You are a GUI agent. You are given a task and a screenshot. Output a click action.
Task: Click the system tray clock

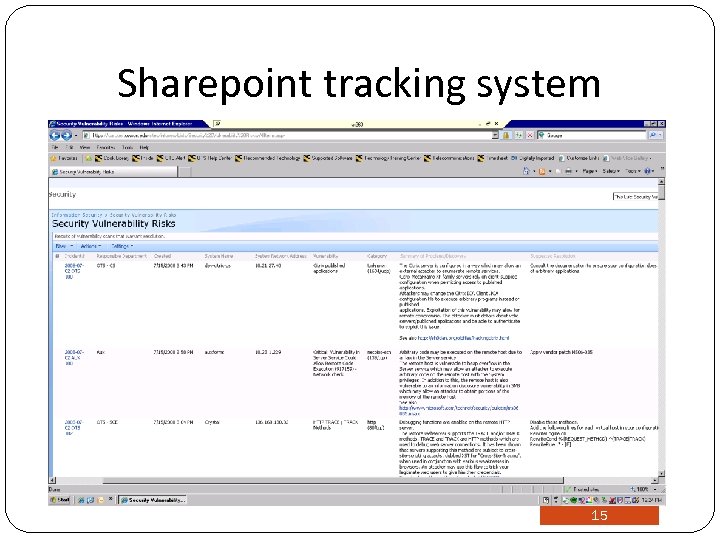pos(652,500)
